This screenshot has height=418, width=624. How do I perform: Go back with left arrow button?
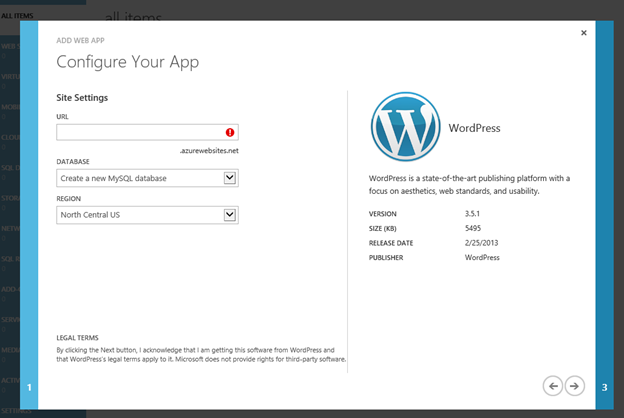click(553, 386)
